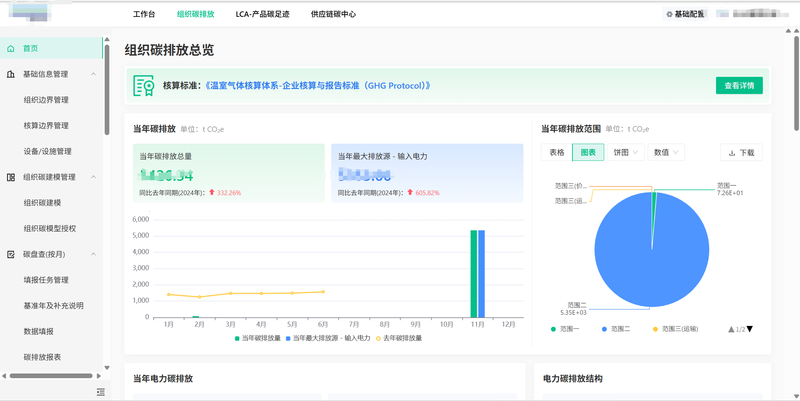The width and height of the screenshot is (800, 401).
Task: Go to next legend page arrow
Action: [750, 329]
